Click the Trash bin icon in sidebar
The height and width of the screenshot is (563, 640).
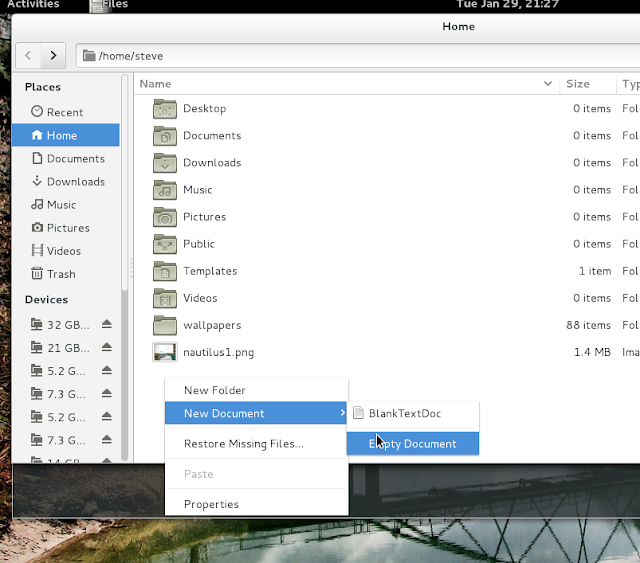37,273
